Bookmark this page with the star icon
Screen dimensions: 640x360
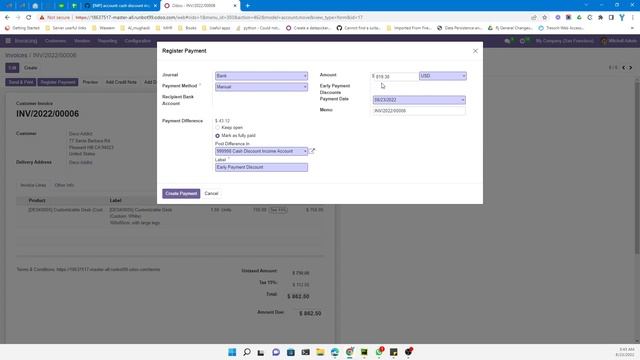coord(544,18)
